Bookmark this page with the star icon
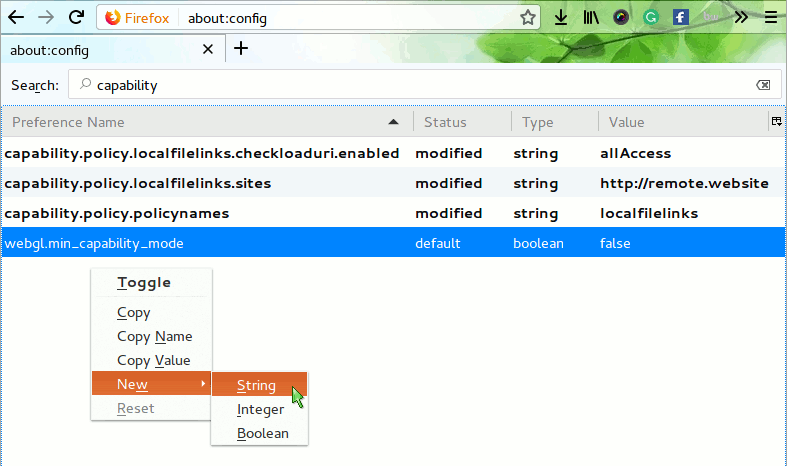This screenshot has height=466, width=787. (x=528, y=17)
